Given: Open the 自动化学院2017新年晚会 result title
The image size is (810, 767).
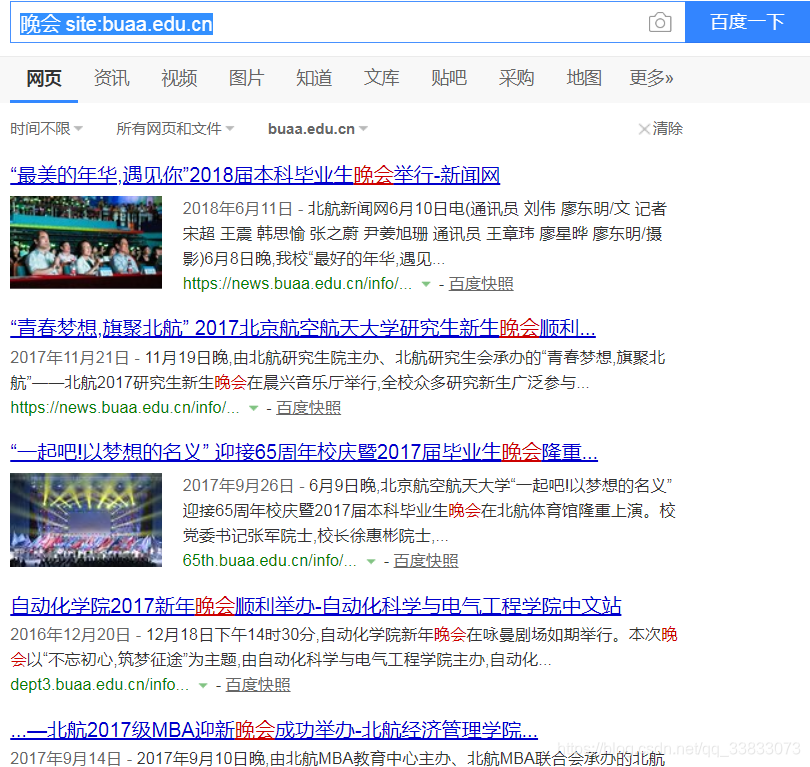Looking at the screenshot, I should coord(316,606).
